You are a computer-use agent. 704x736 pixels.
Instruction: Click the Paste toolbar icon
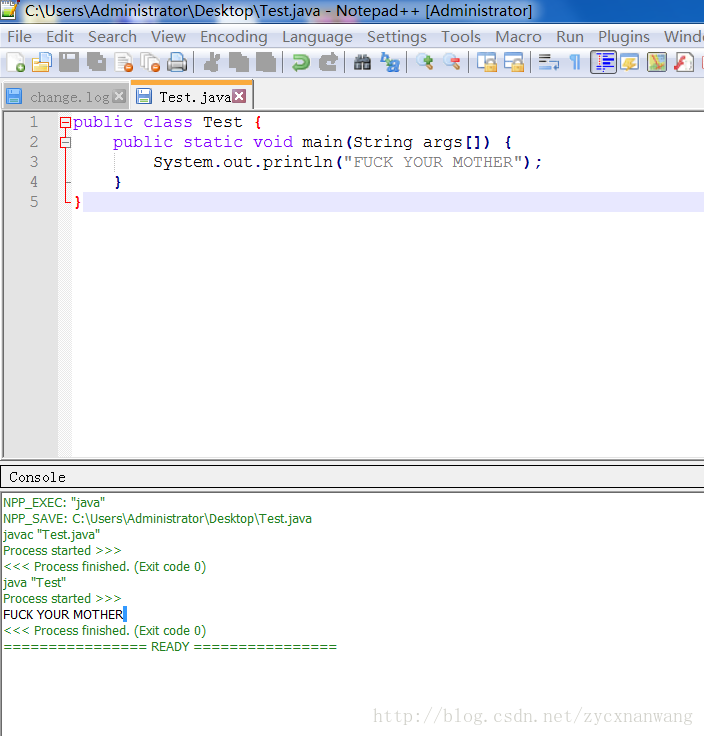[266, 62]
